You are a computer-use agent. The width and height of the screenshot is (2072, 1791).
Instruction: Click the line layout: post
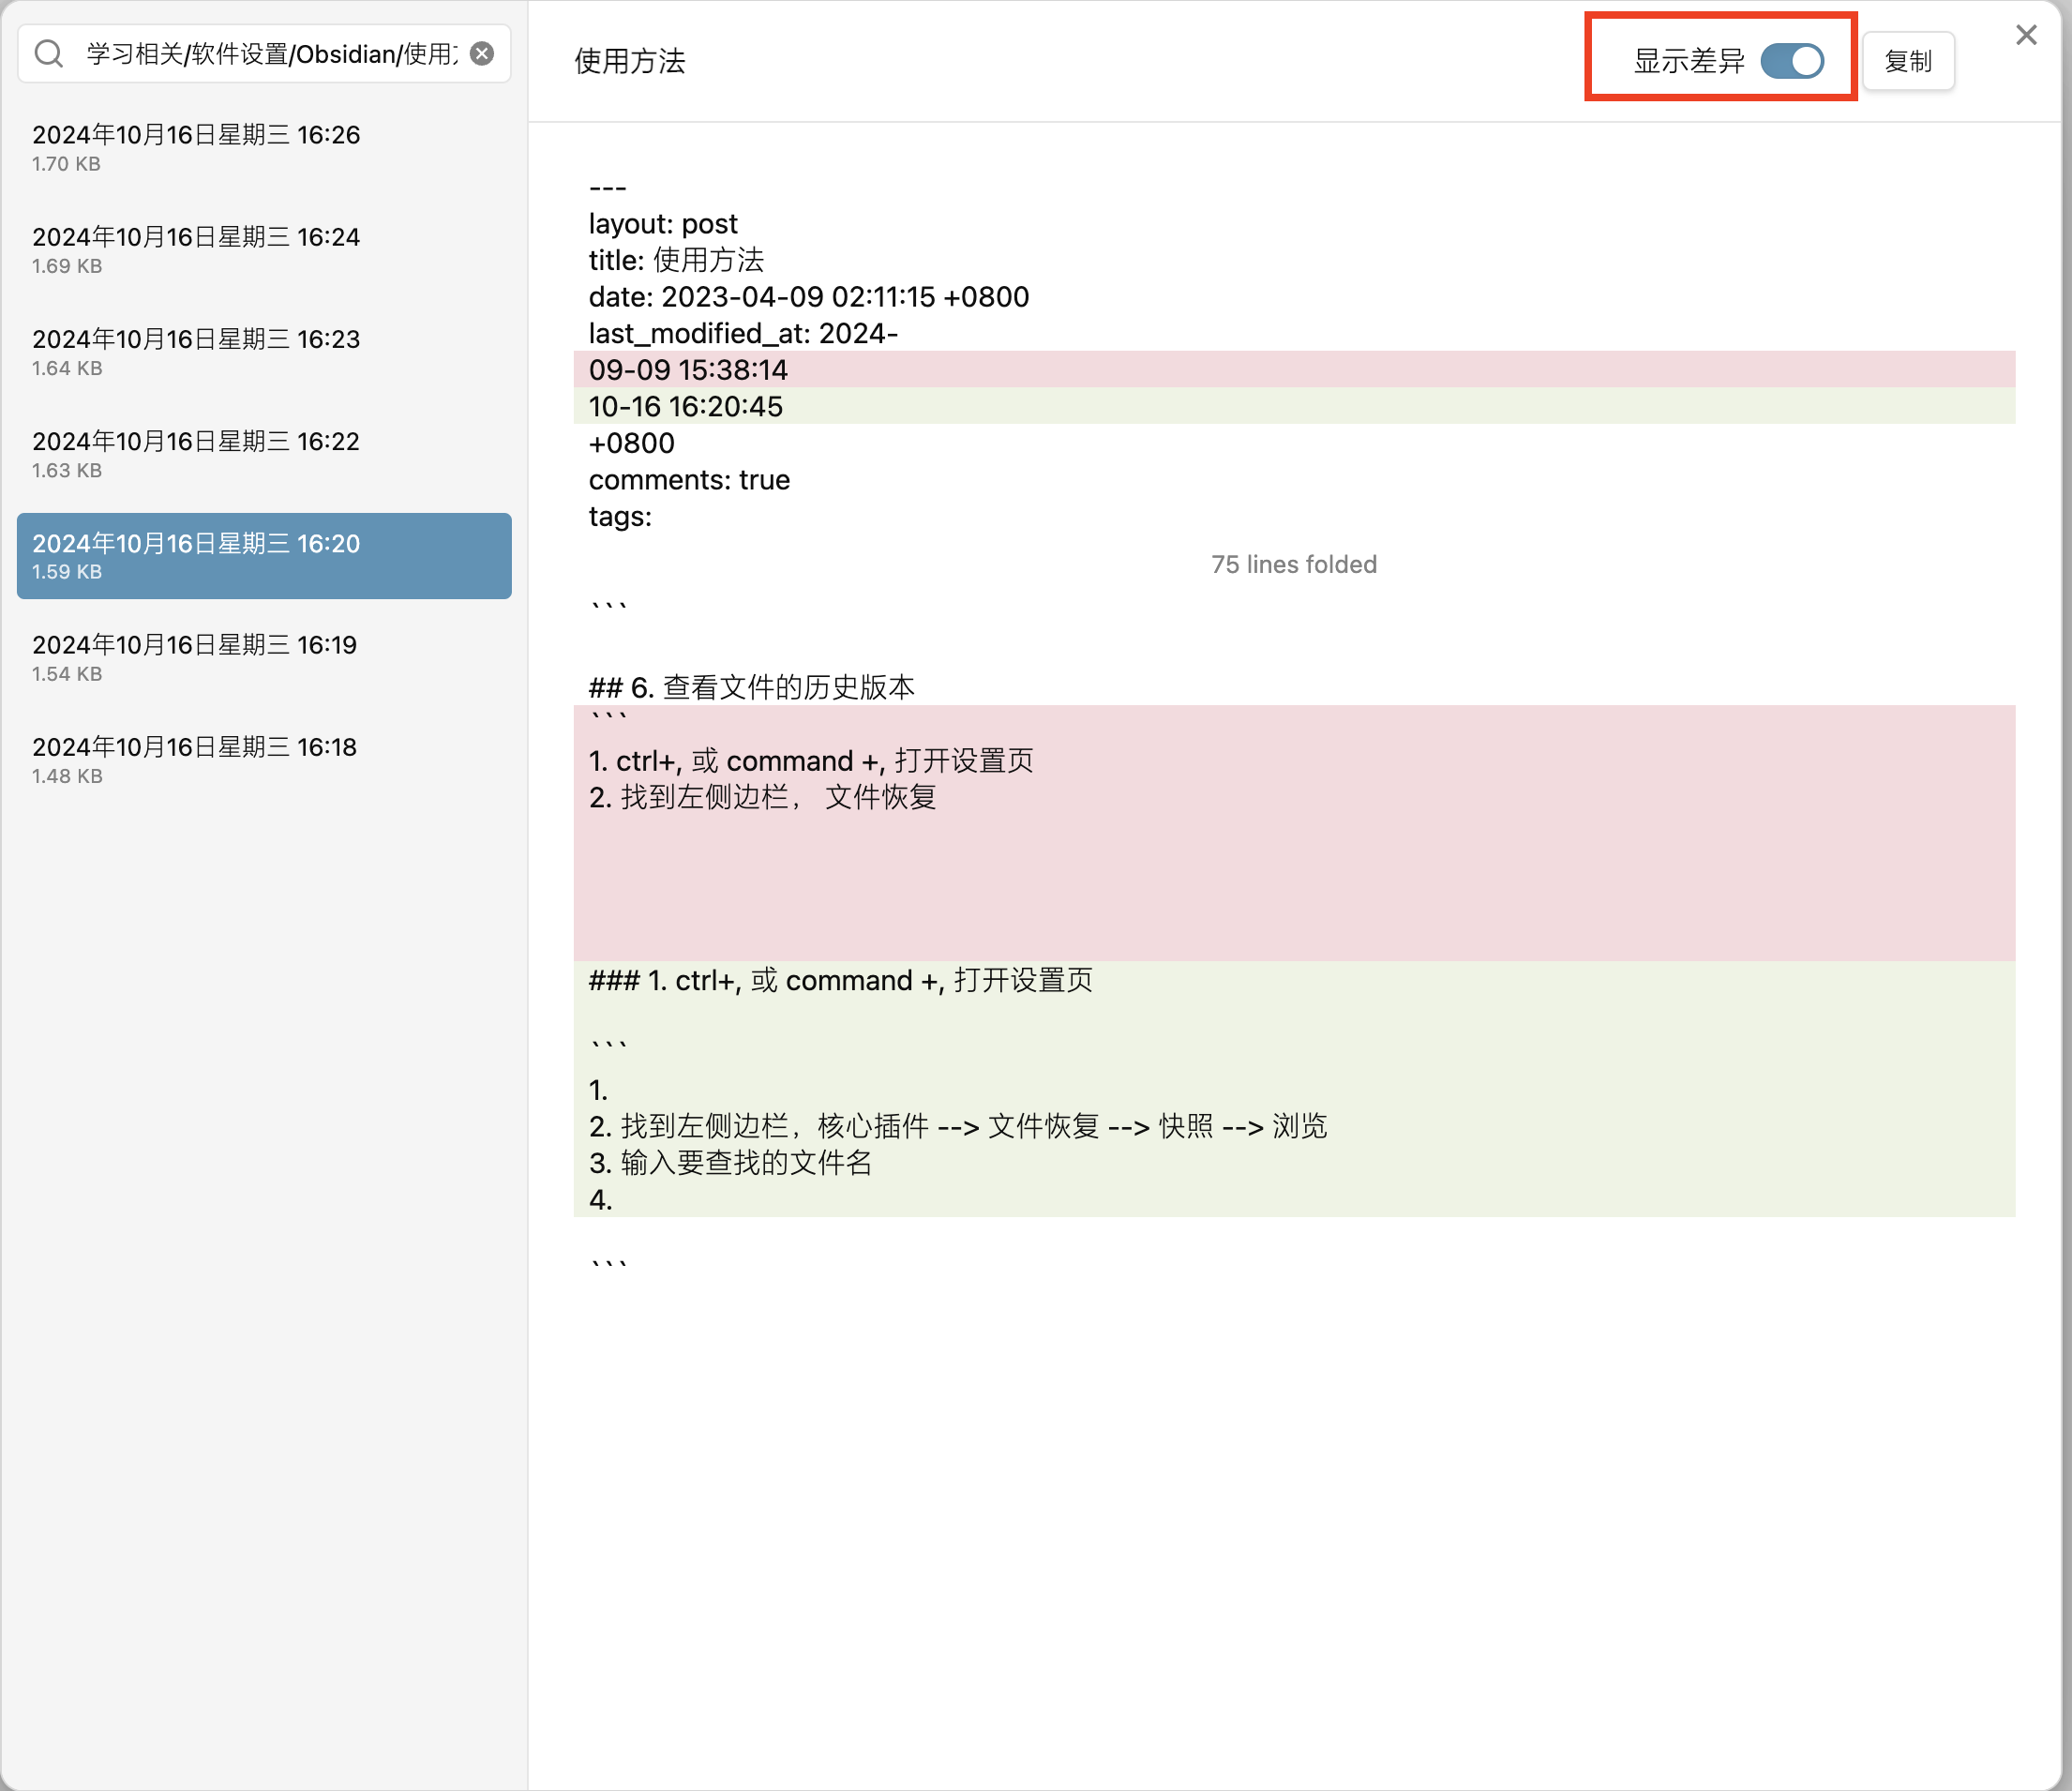(663, 224)
